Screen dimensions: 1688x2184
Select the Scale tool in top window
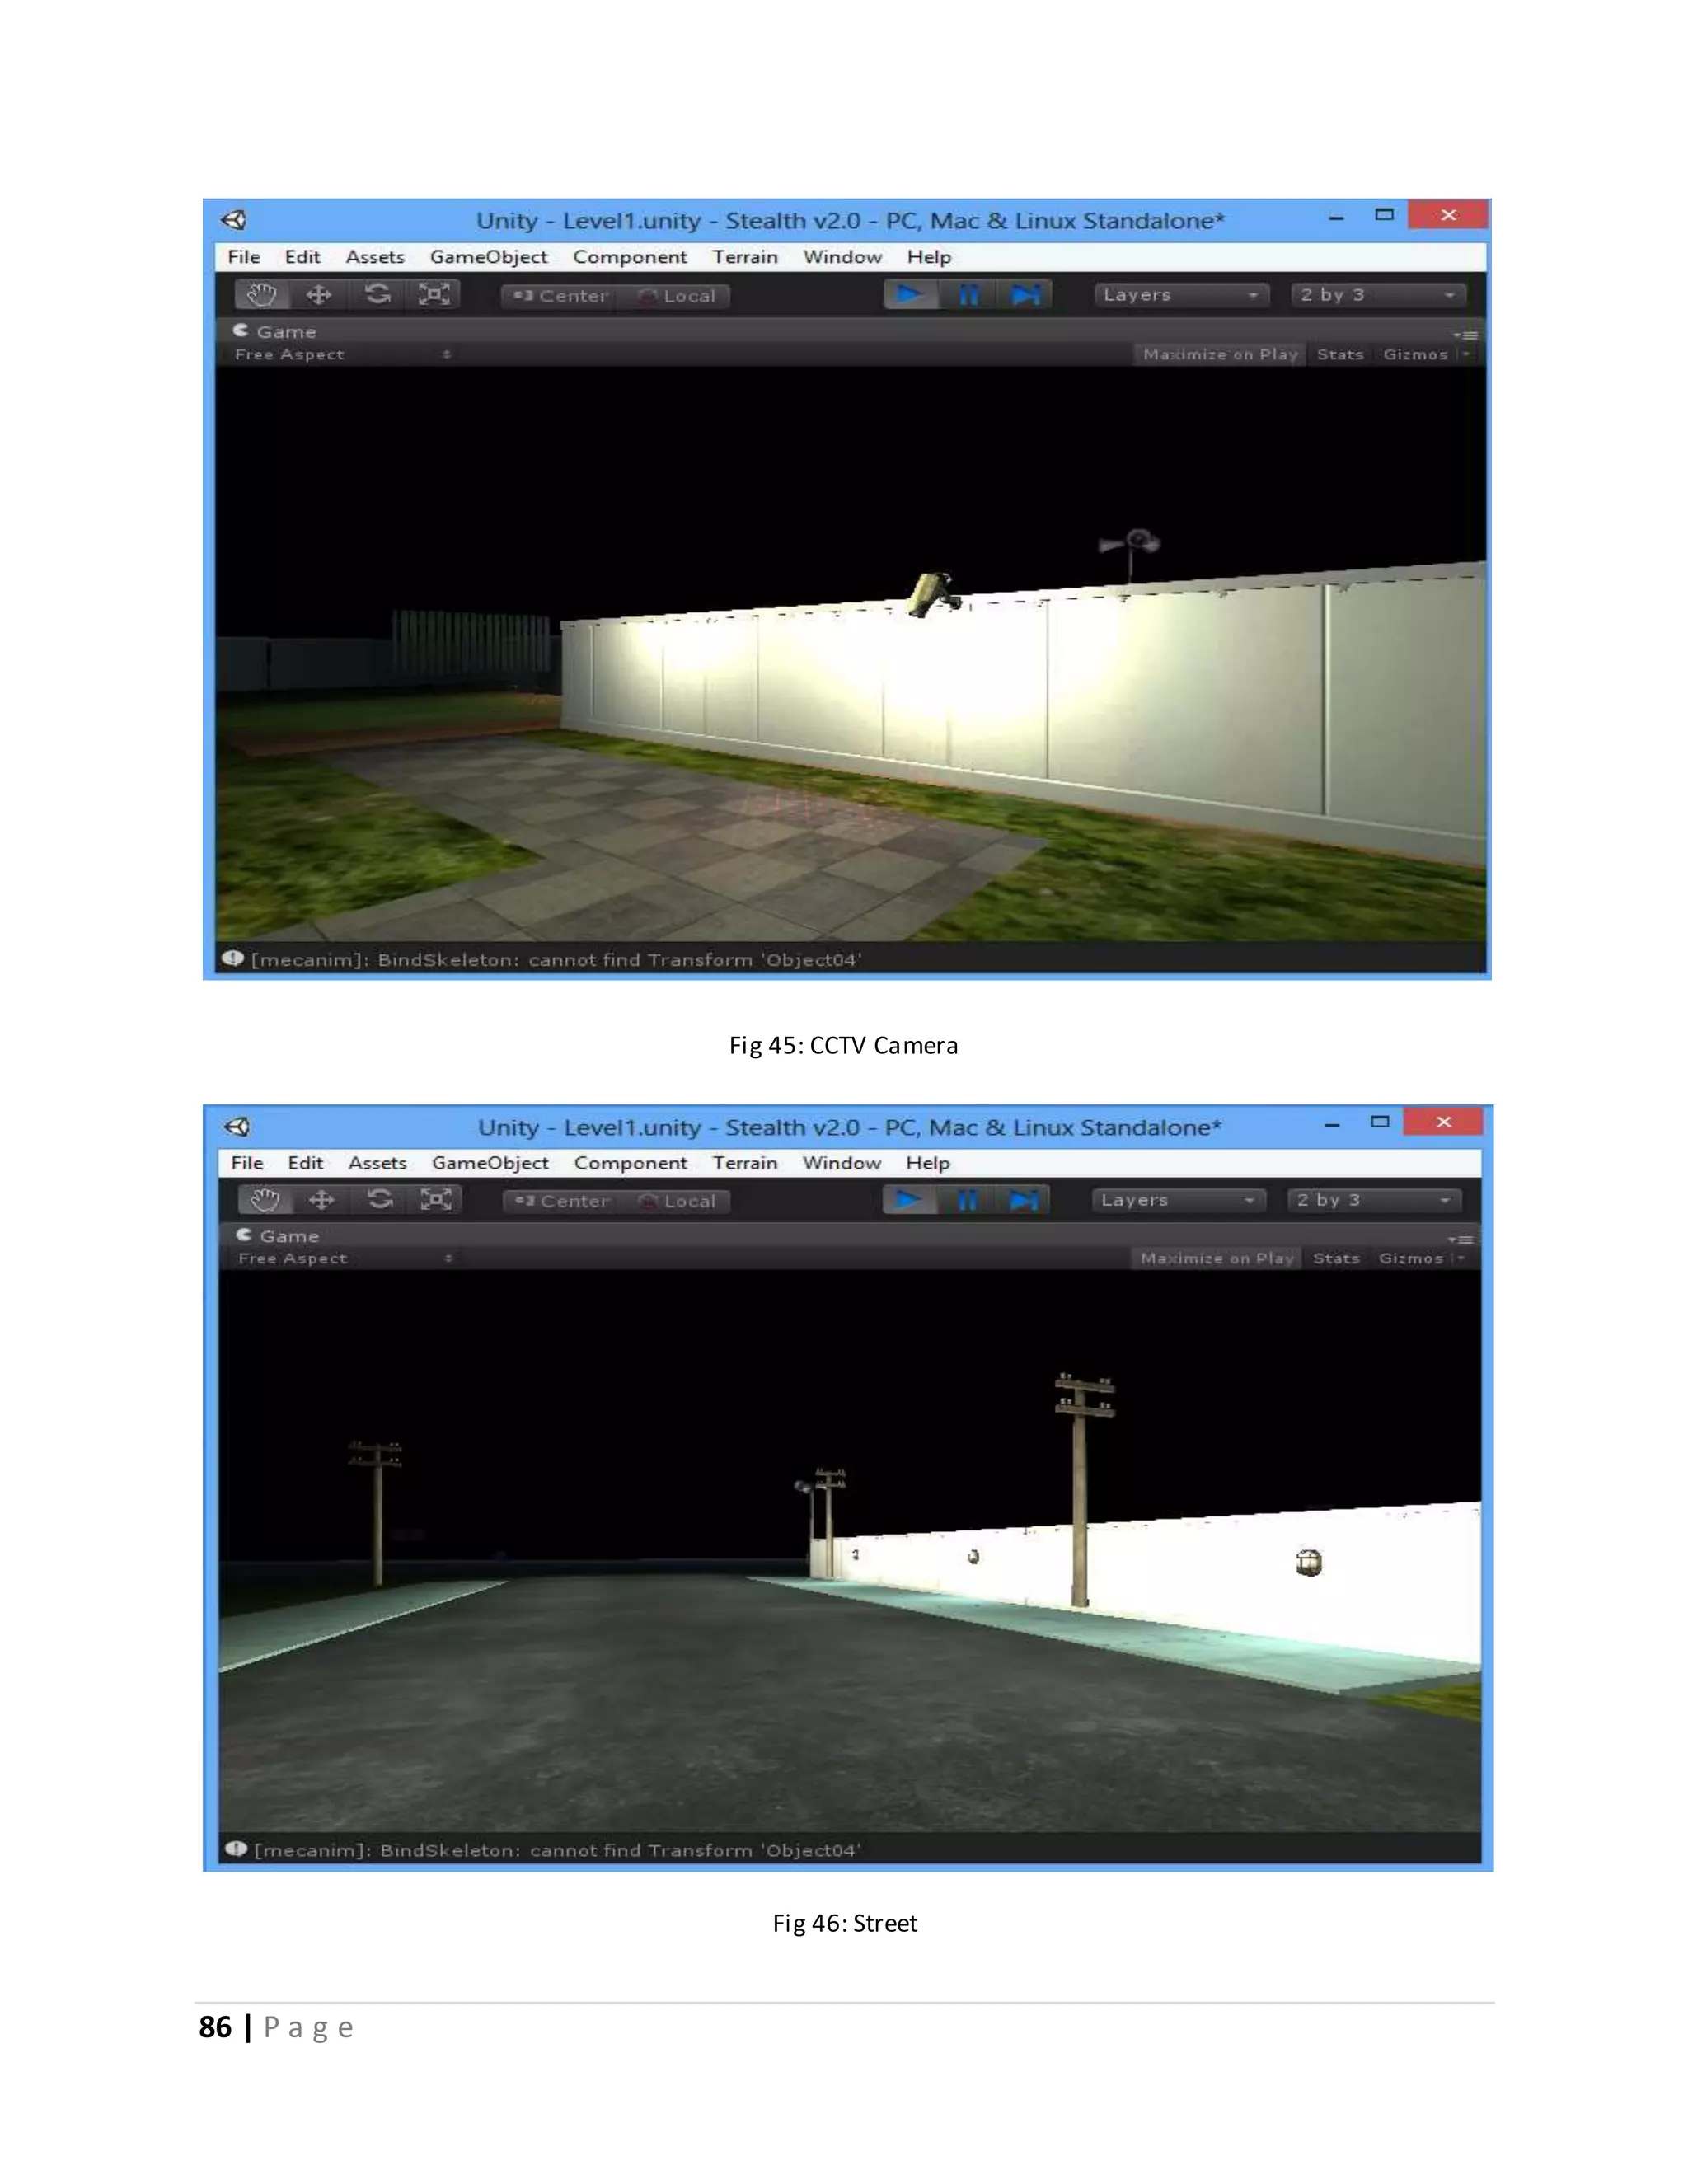click(x=434, y=295)
